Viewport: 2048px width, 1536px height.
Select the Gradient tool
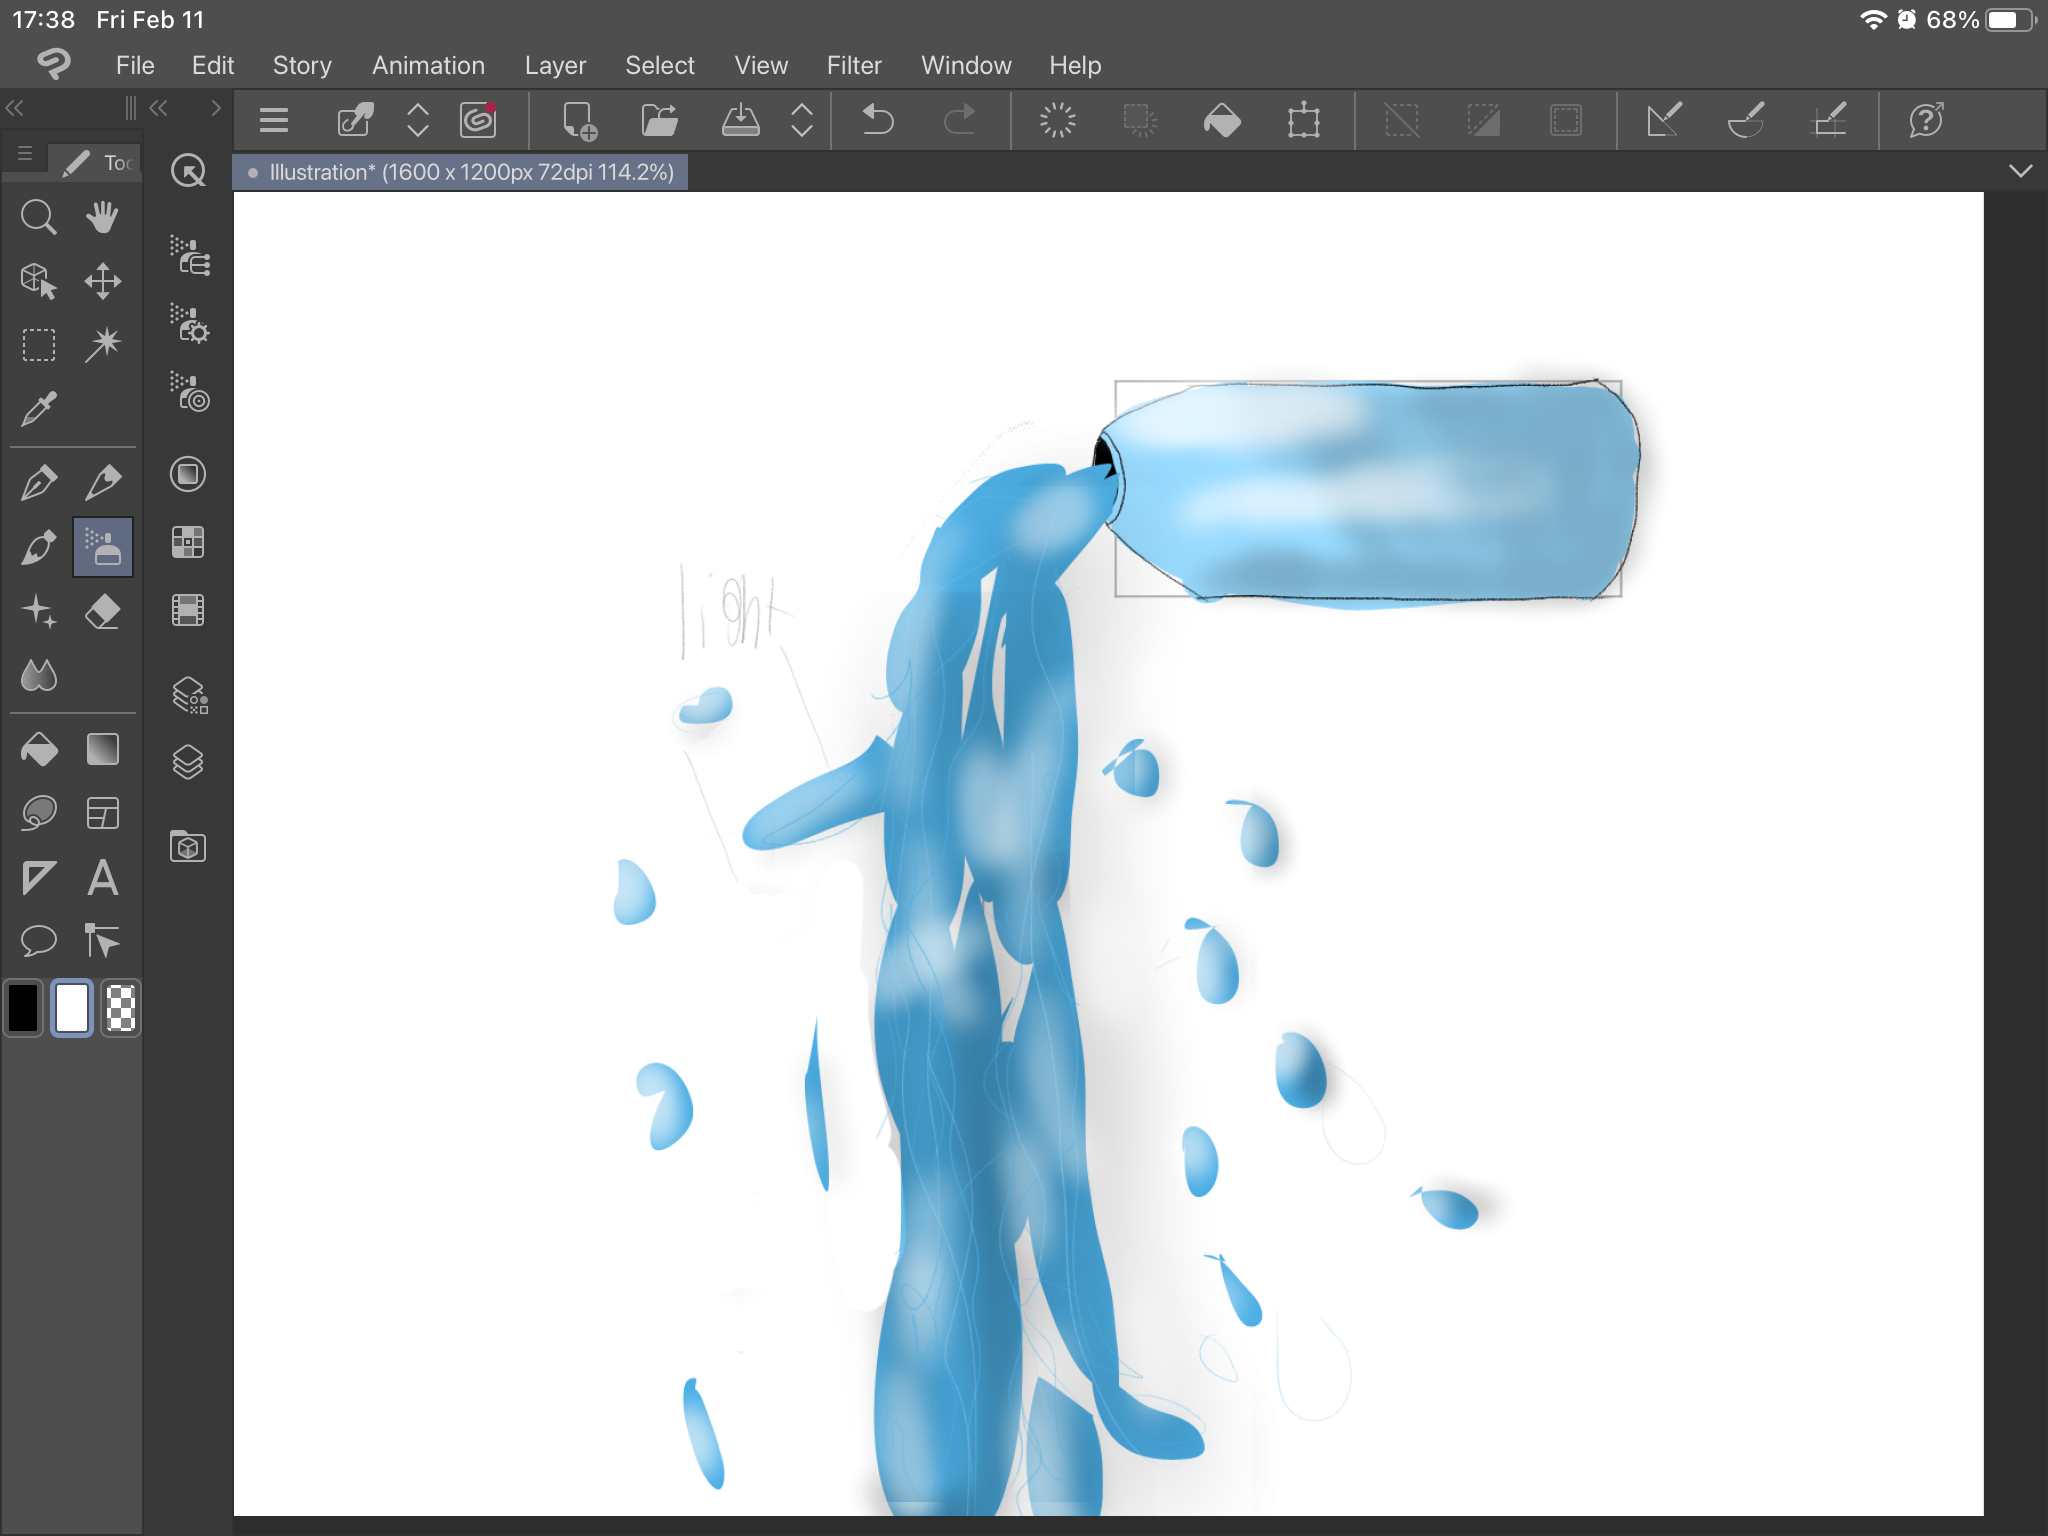click(102, 749)
